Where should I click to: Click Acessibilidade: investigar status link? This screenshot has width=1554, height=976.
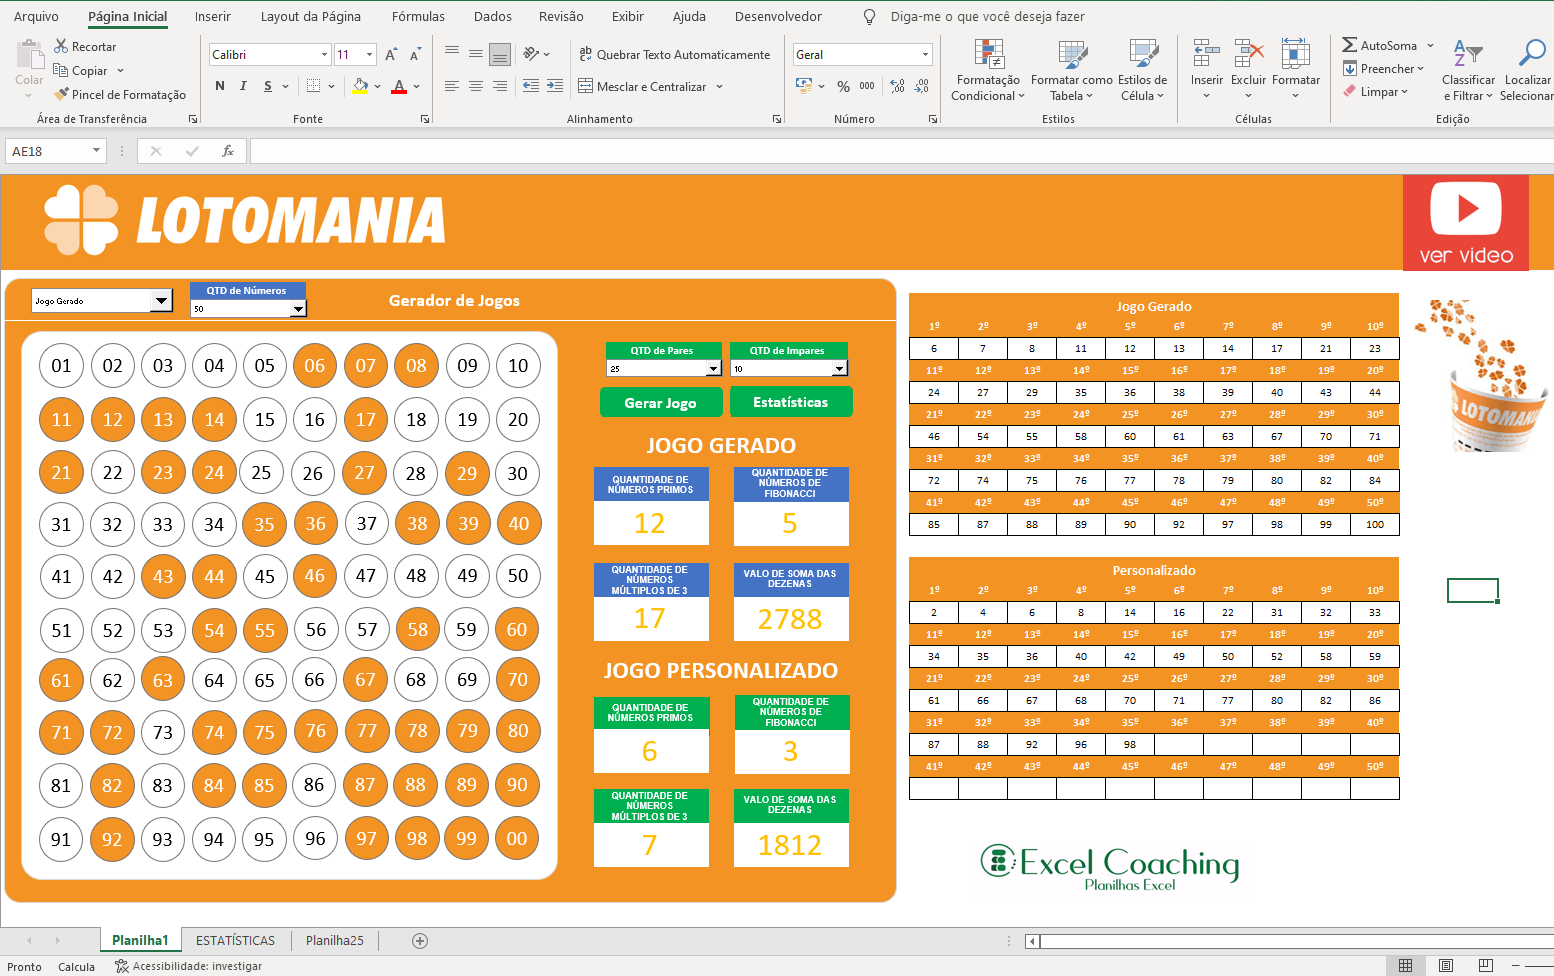click(x=188, y=966)
